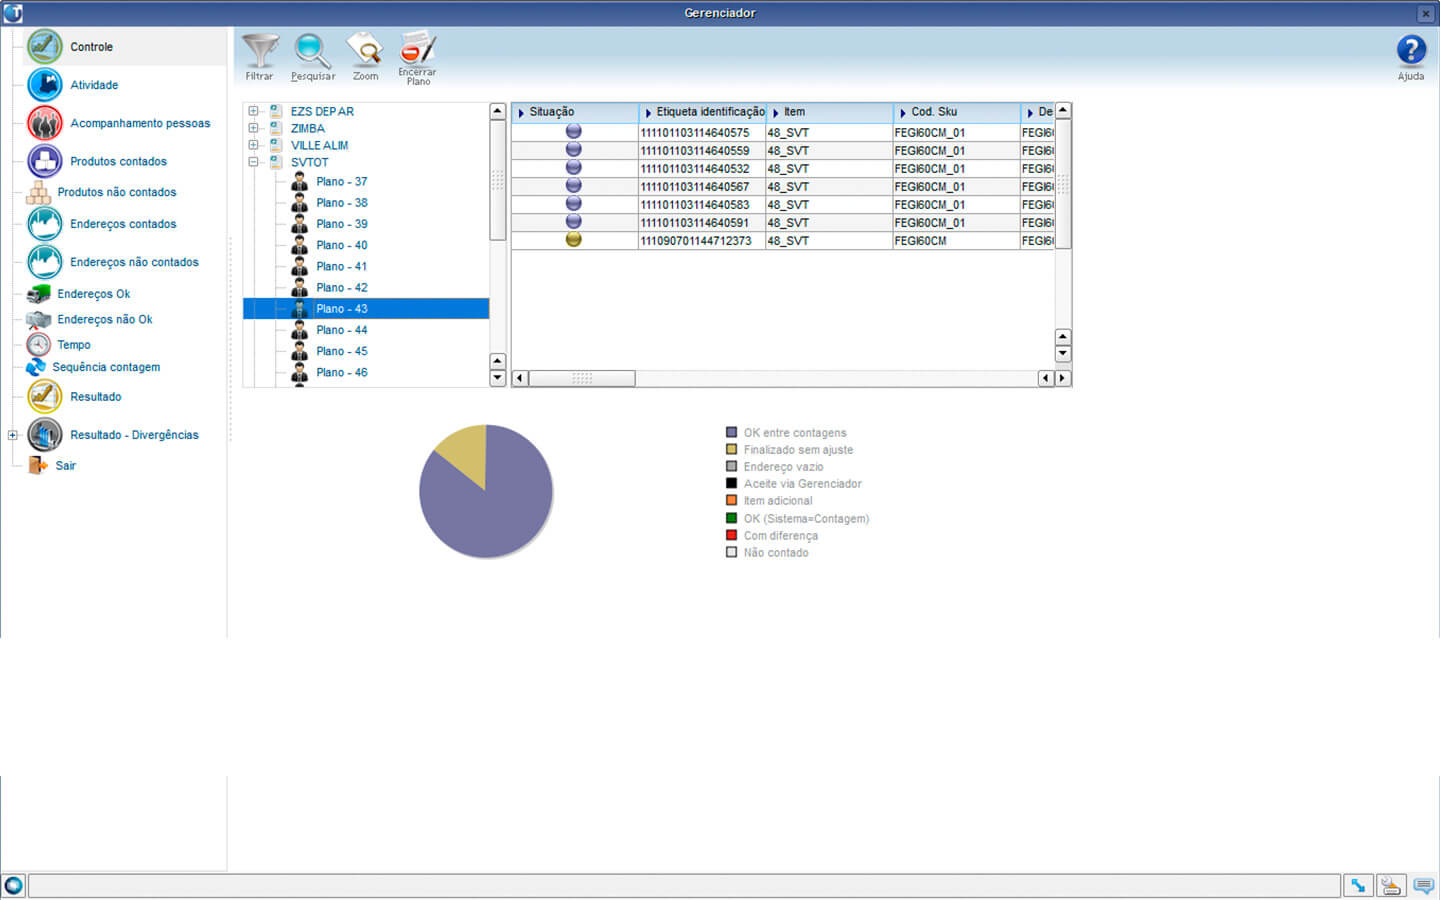Click the printer status bar icon

click(1391, 885)
